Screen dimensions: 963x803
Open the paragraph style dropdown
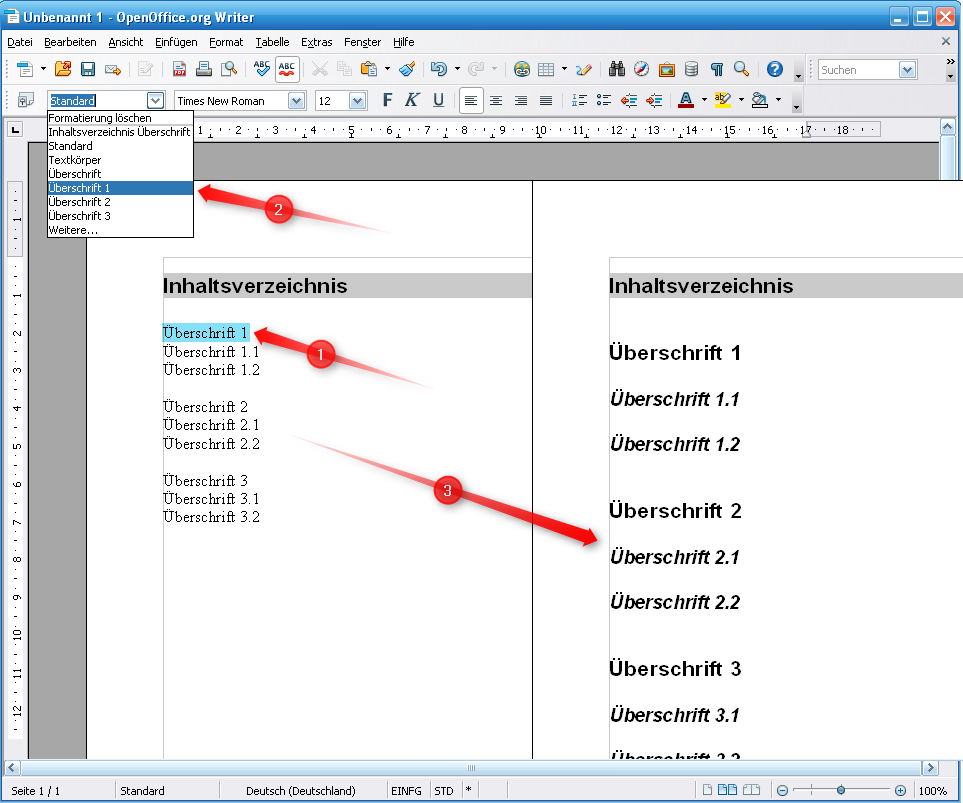pyautogui.click(x=155, y=100)
